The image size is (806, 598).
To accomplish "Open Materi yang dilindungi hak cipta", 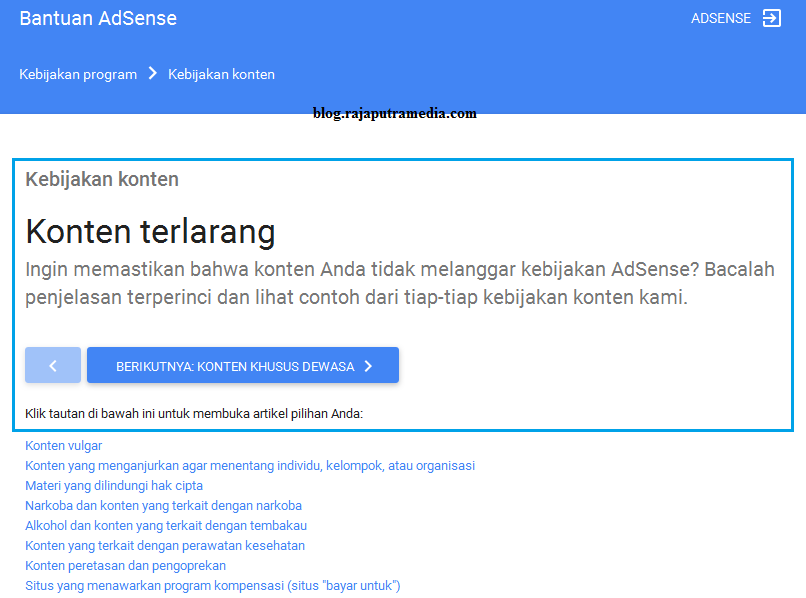I will pyautogui.click(x=114, y=486).
